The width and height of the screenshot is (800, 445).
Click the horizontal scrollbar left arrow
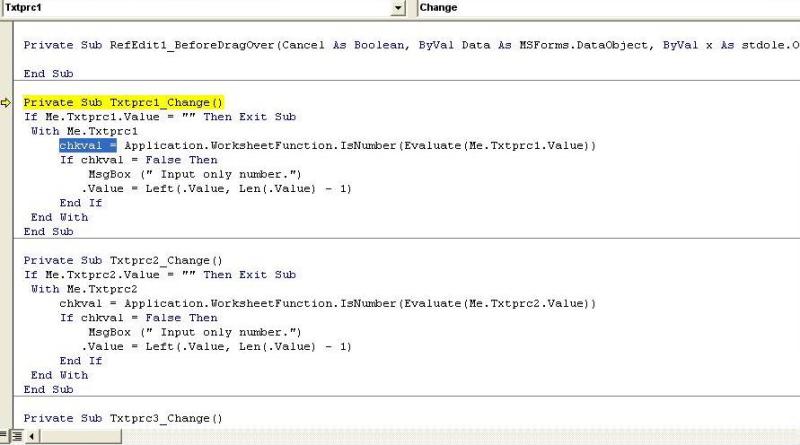coord(33,437)
